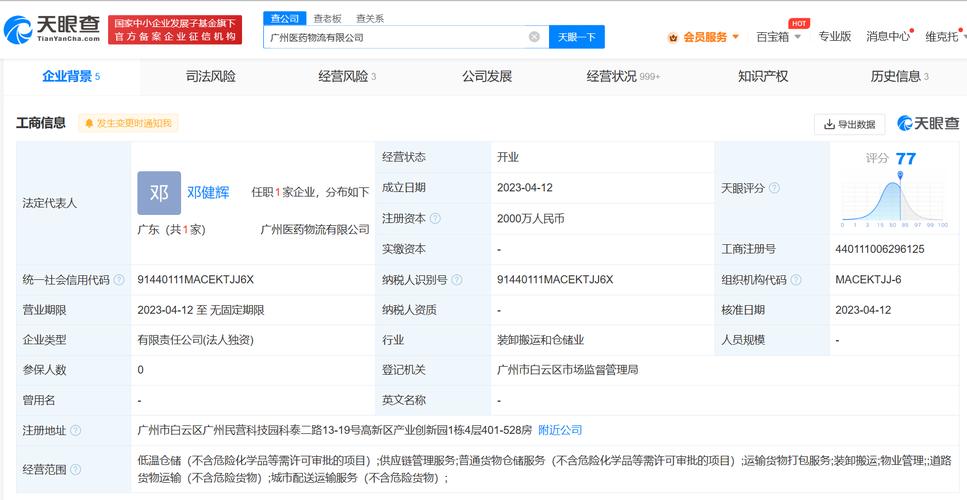967x500 pixels.
Task: Click the 工商注册号 value 440111006296125
Action: tap(879, 249)
